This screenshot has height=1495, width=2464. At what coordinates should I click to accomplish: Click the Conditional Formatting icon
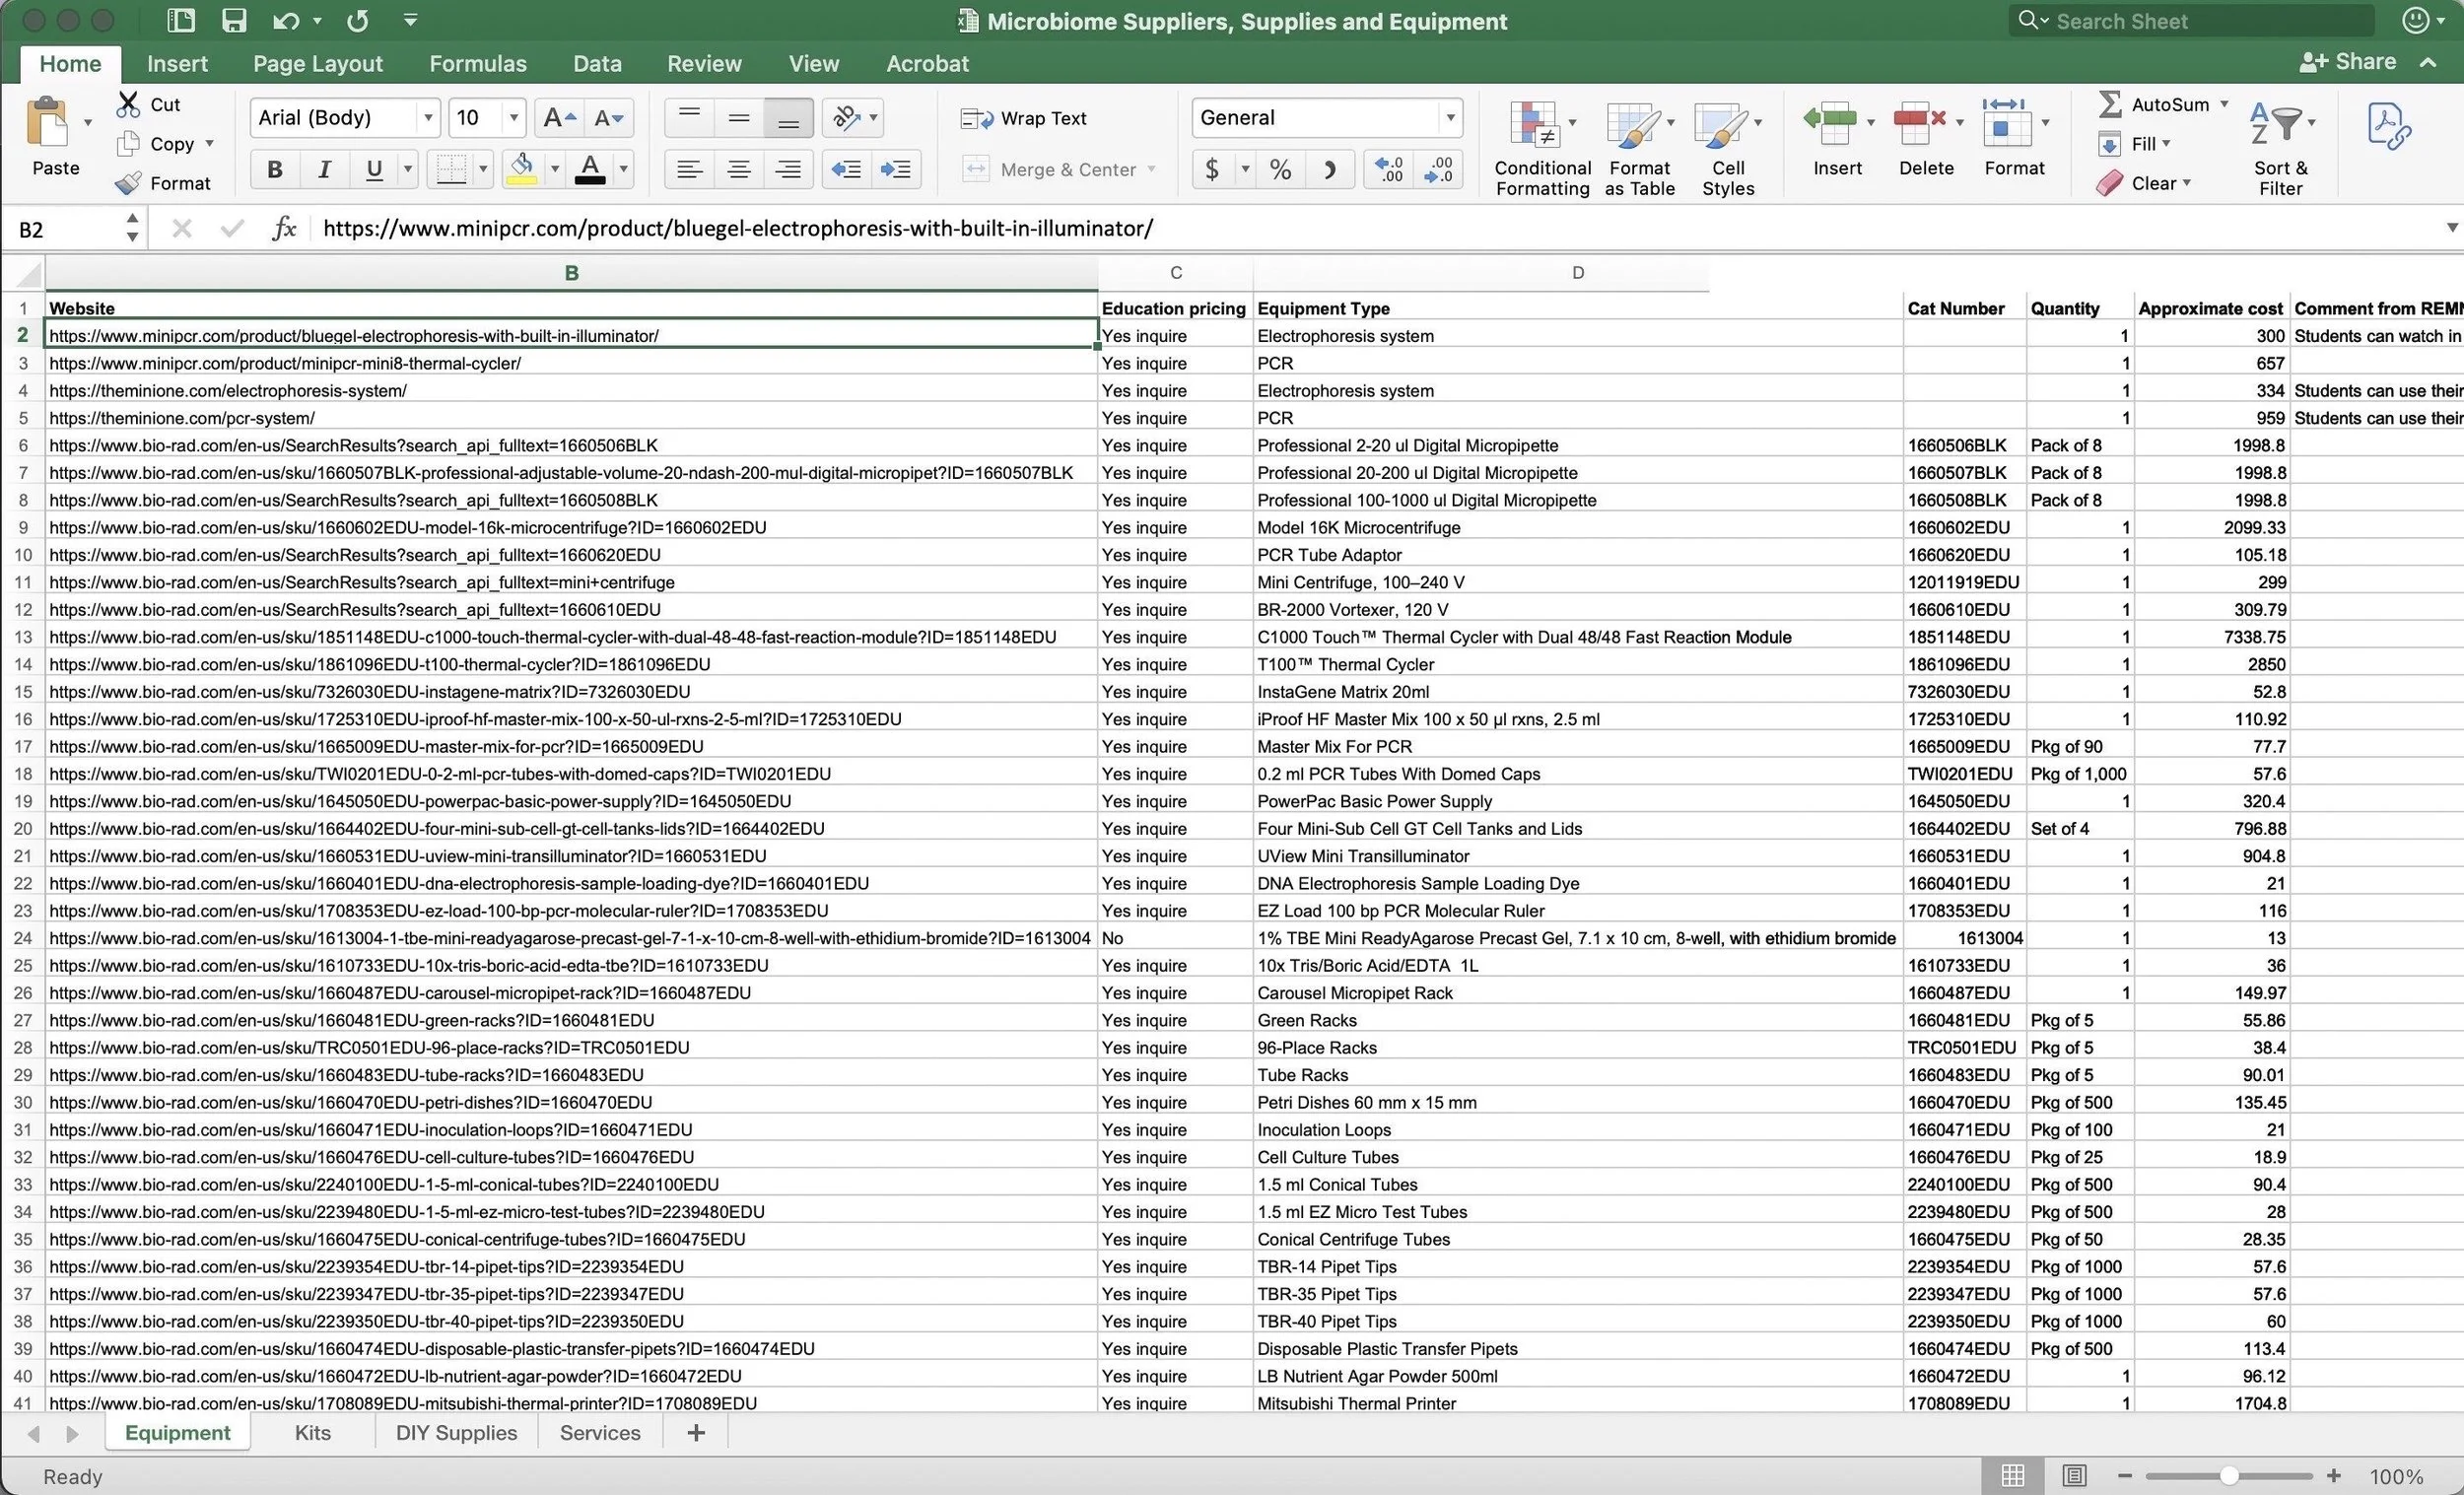(x=1535, y=126)
